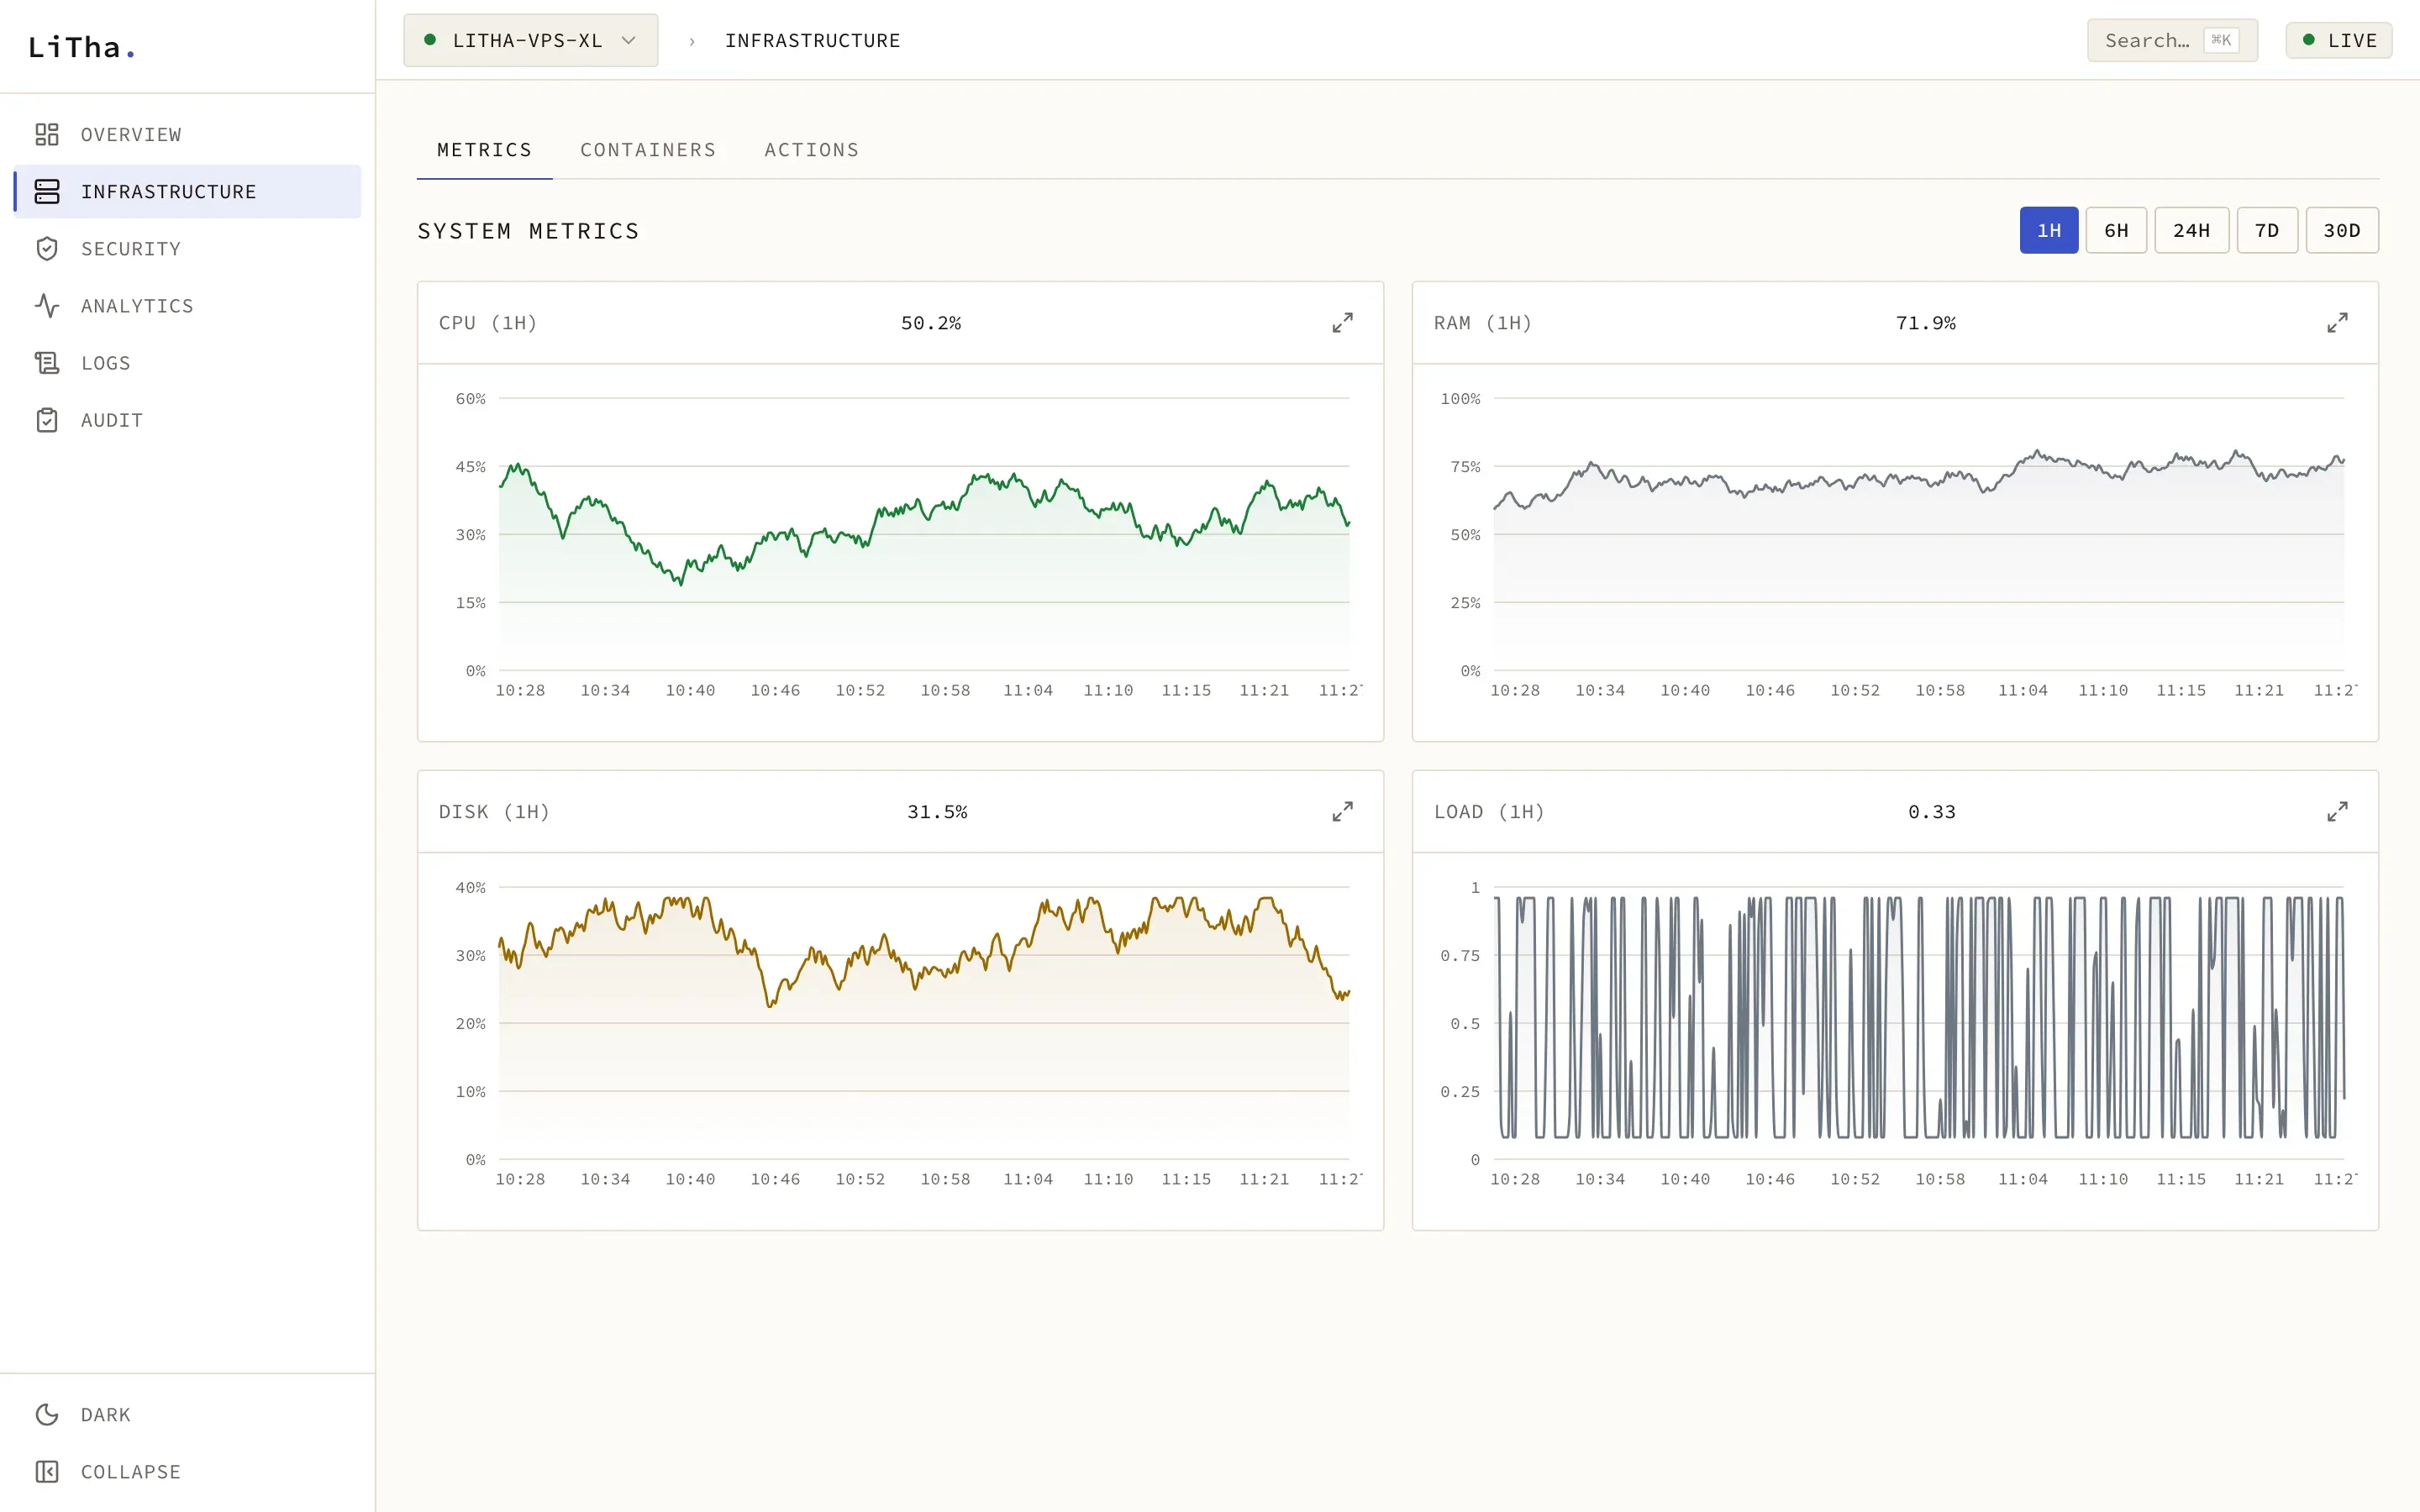Click the Infrastructure breadcrumb

point(813,40)
